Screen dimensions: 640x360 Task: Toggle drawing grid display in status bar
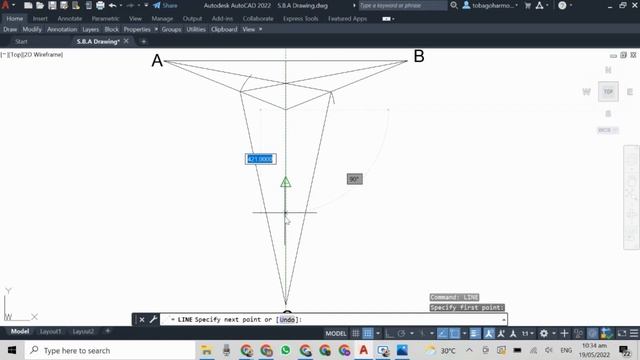(356, 333)
